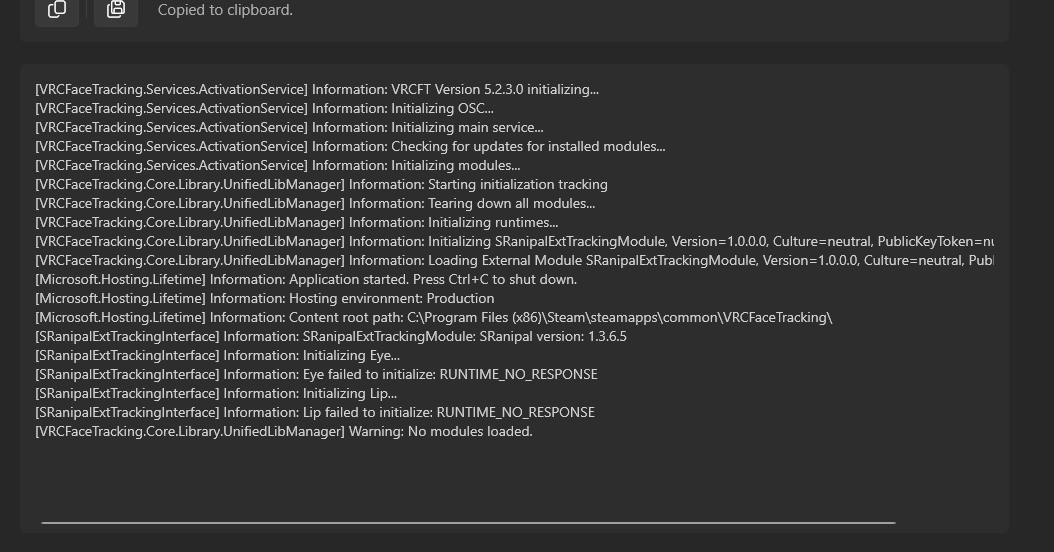Screen dimensions: 1054x552
Task: Click the 'Copied to clipboard.' status text
Action: pos(225,10)
